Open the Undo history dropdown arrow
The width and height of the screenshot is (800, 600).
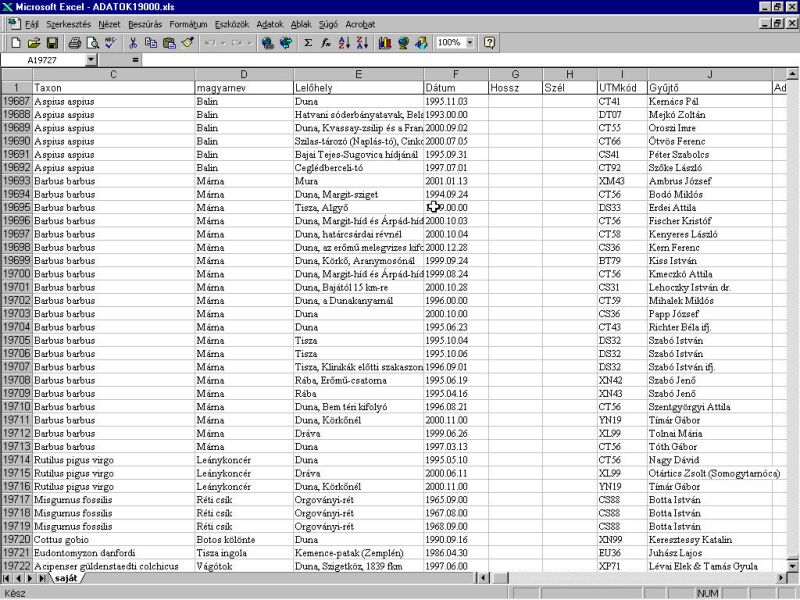pyautogui.click(x=223, y=43)
